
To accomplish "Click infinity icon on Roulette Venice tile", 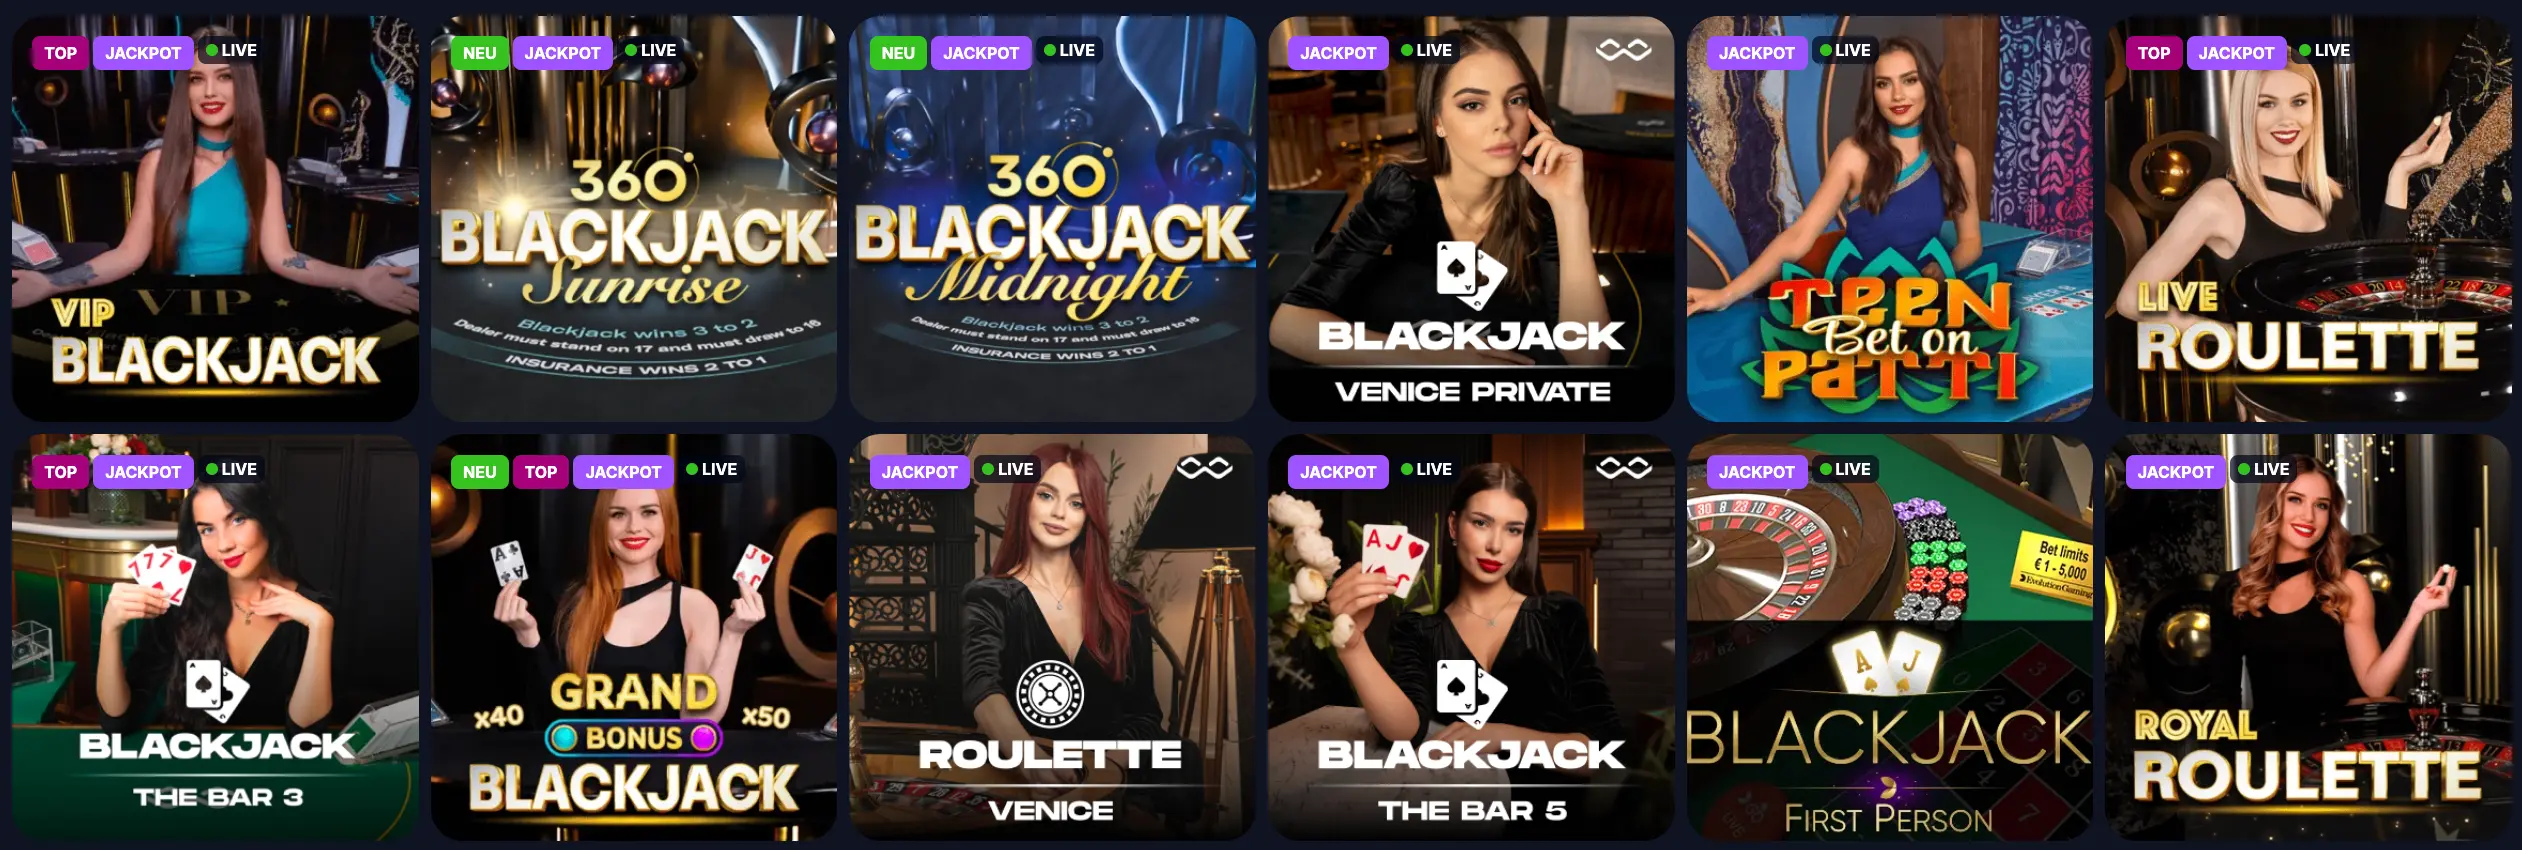I will [x=1204, y=468].
